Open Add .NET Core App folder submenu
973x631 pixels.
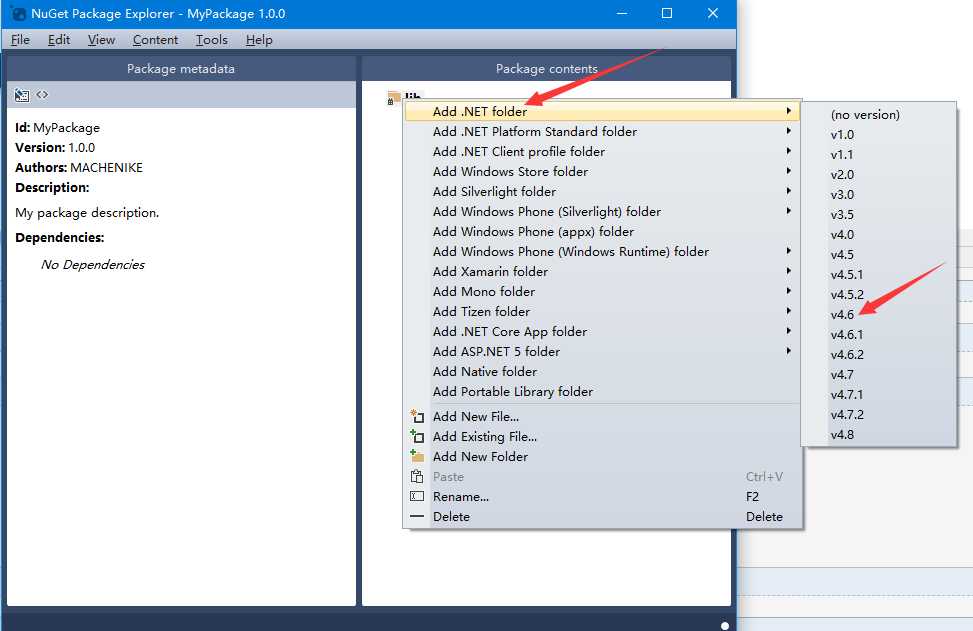click(602, 331)
